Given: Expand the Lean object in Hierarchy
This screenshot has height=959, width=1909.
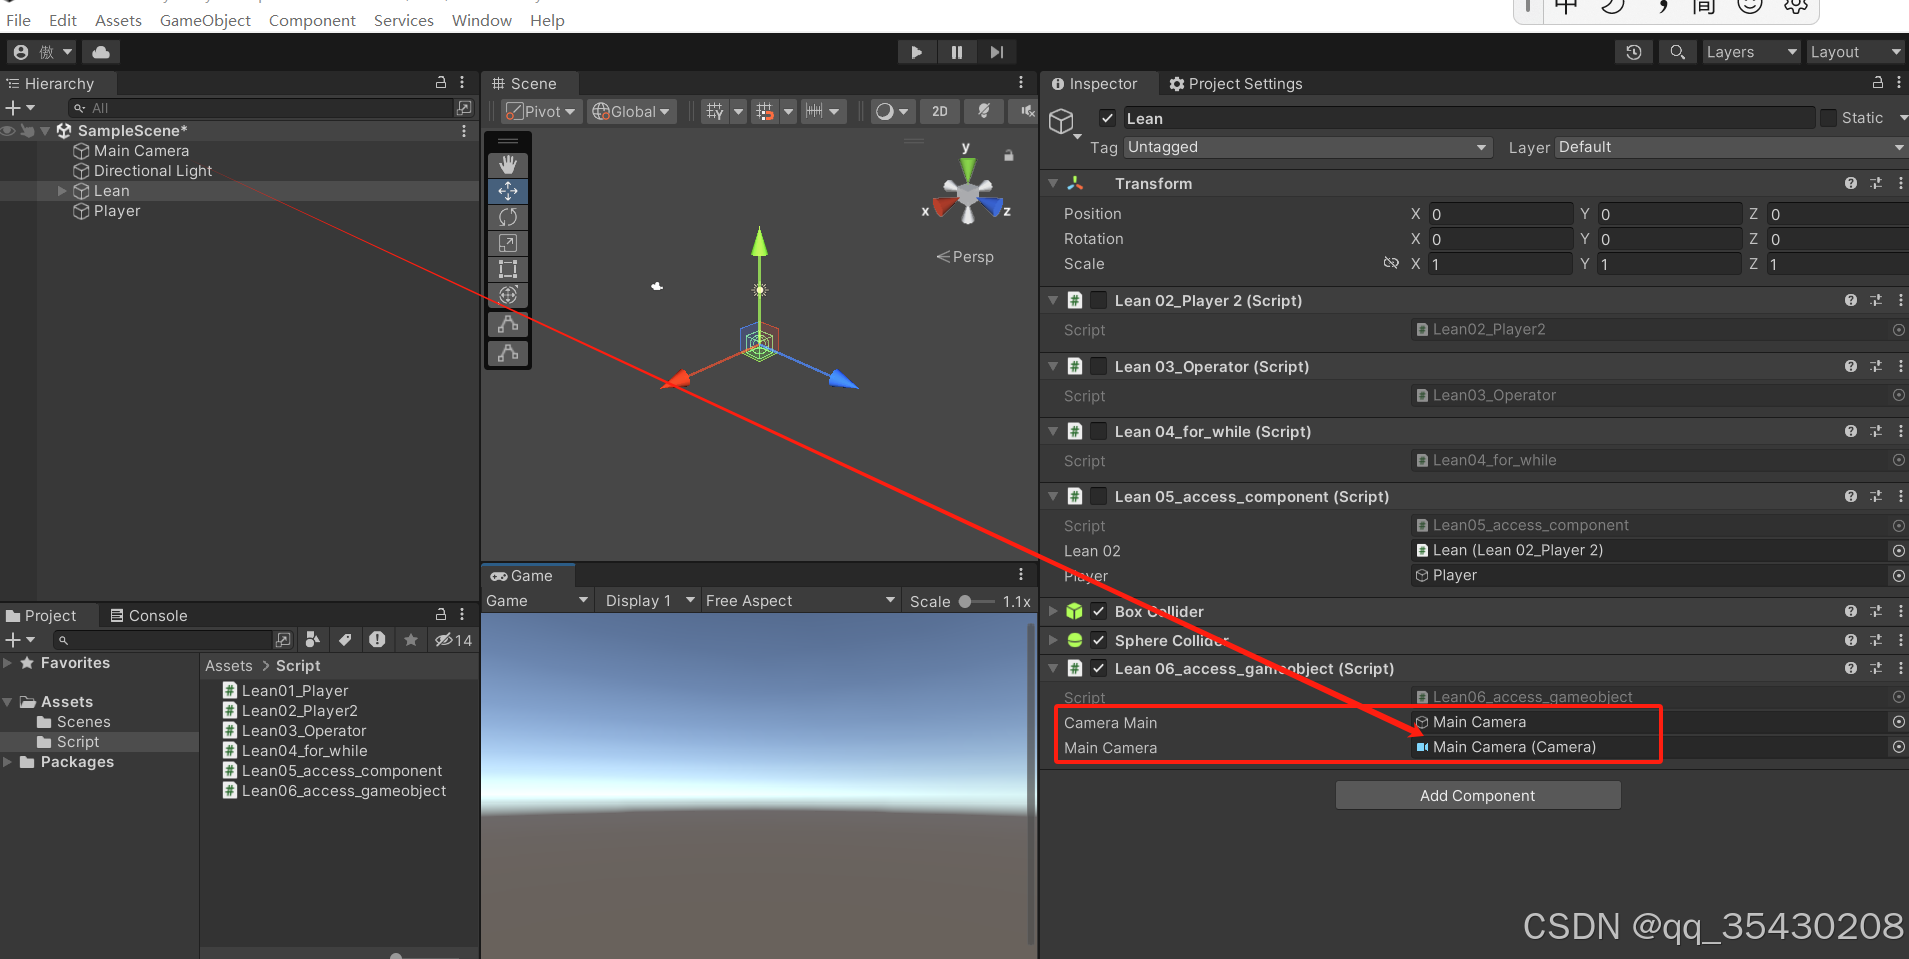Looking at the screenshot, I should point(62,190).
